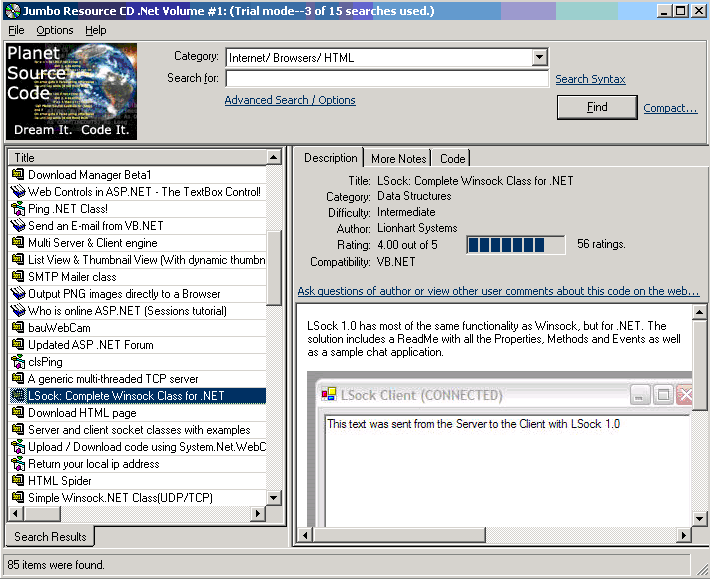Minimize the Jumbo Resource CD window

point(664,11)
